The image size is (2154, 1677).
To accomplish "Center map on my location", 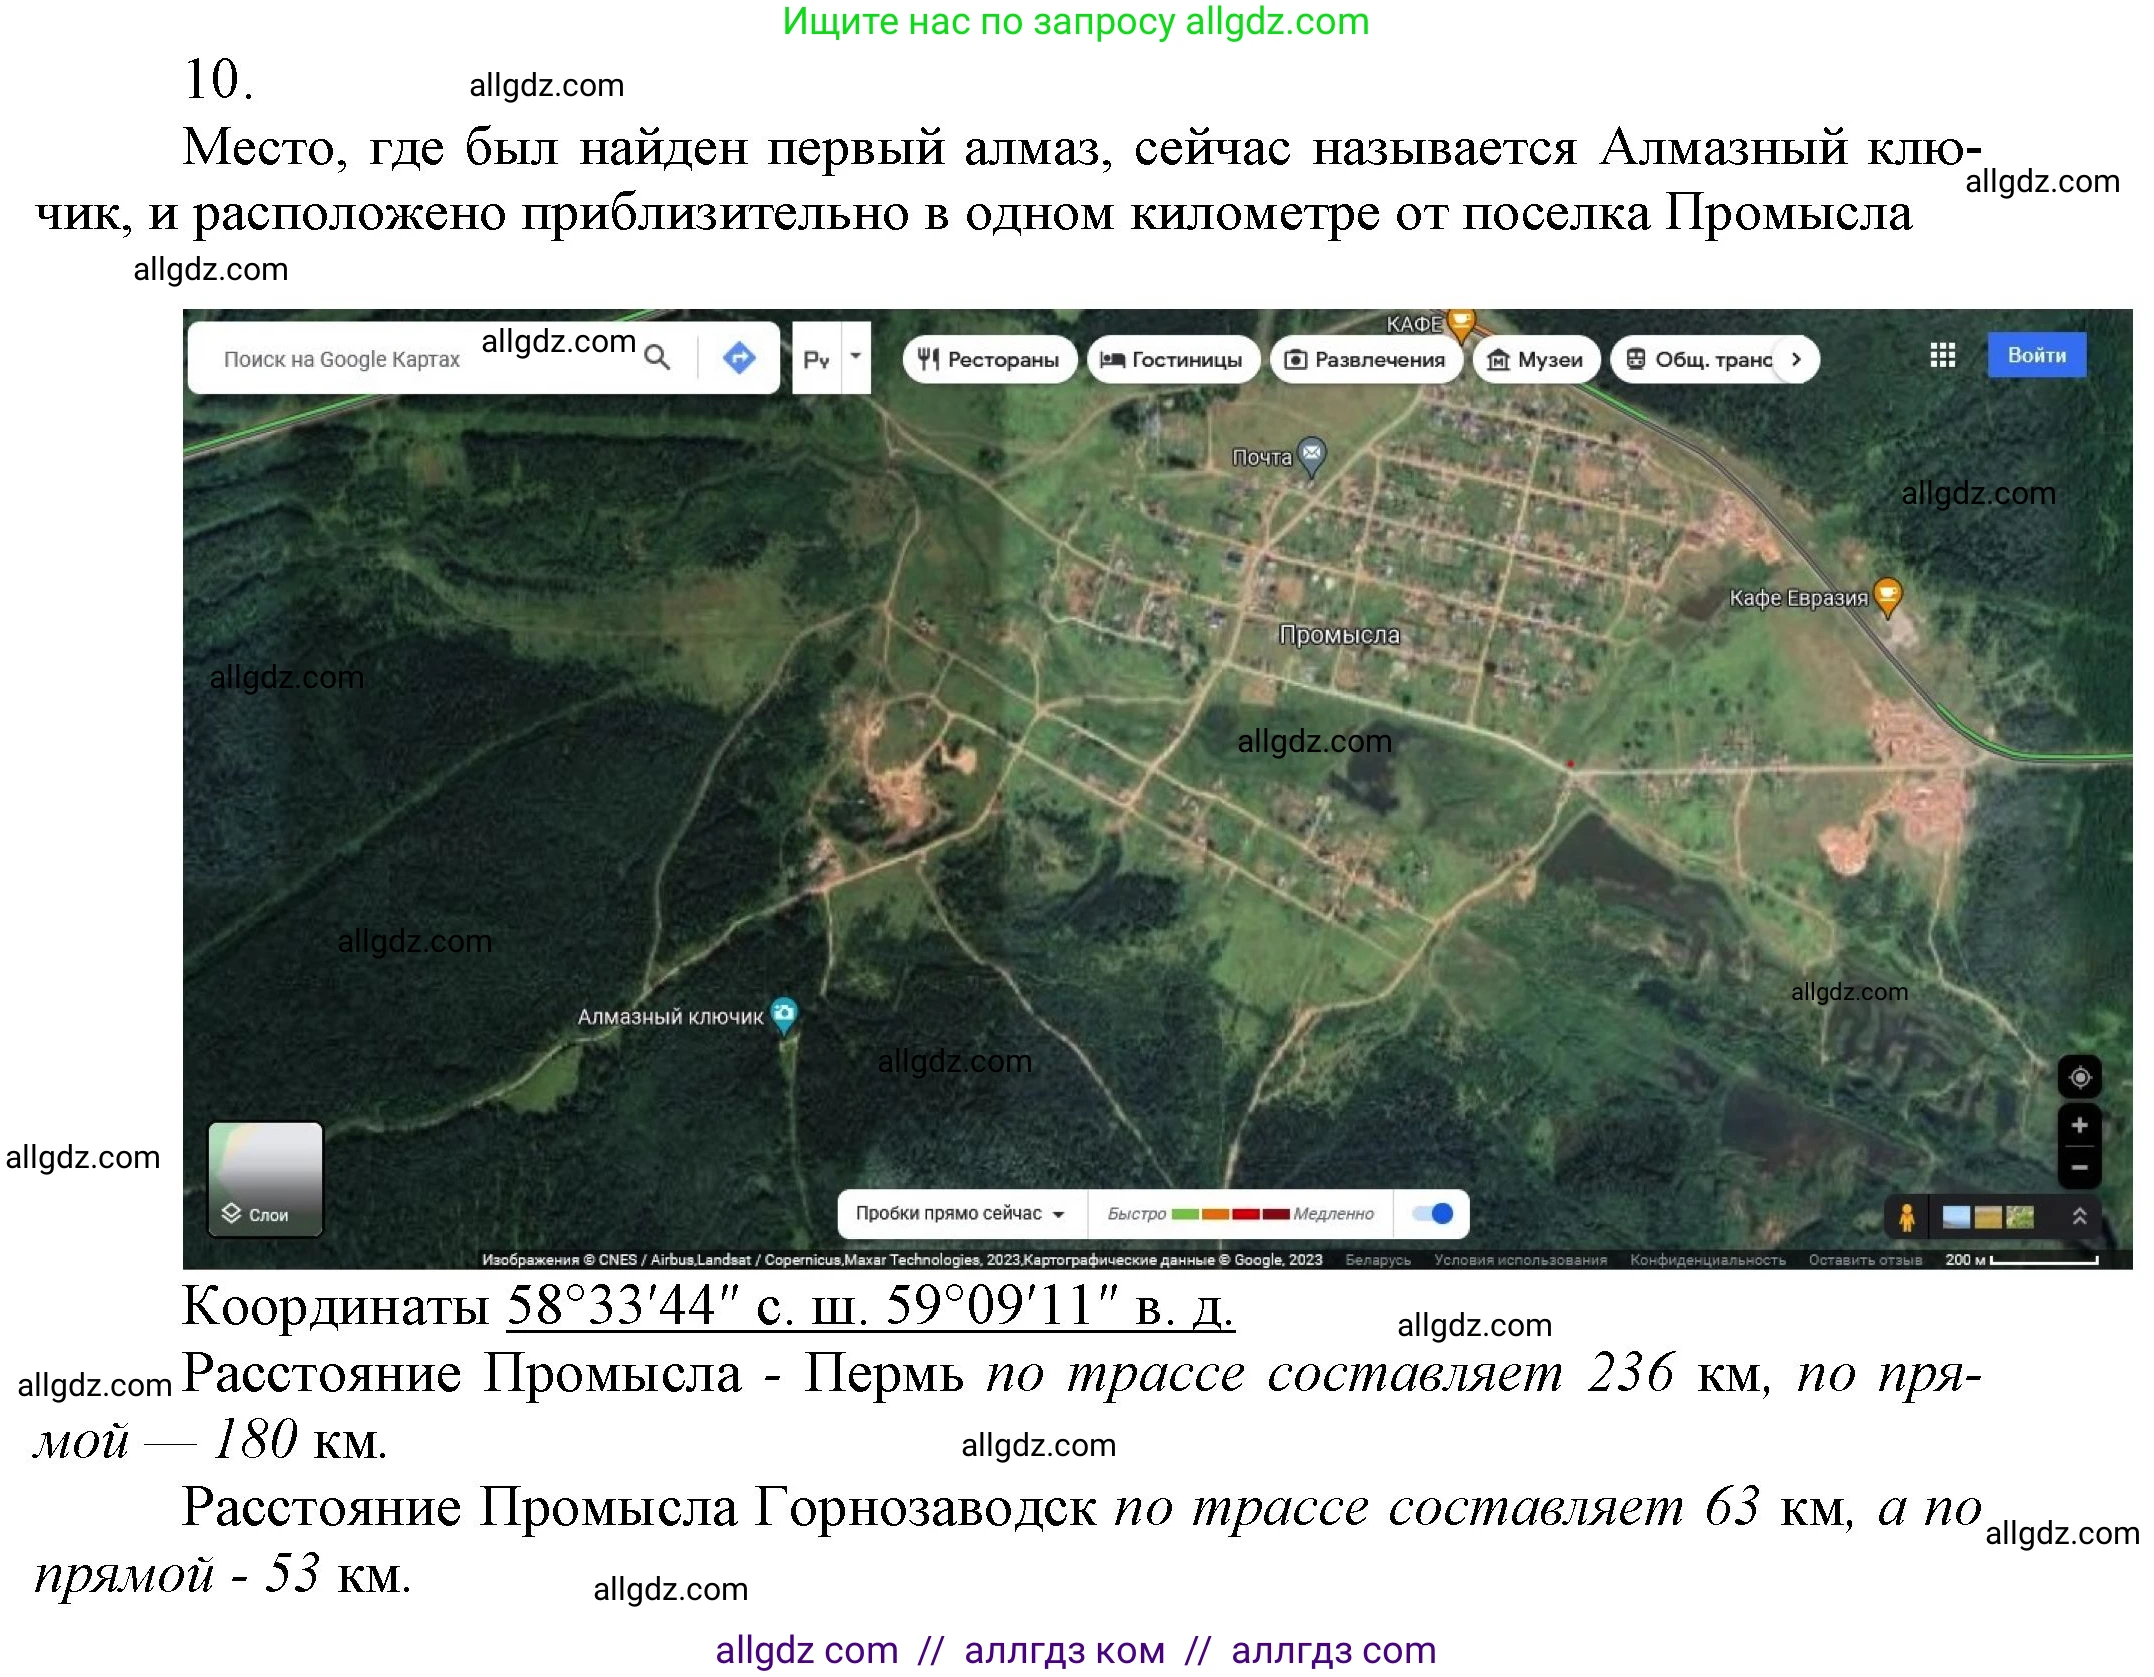I will [2079, 1077].
